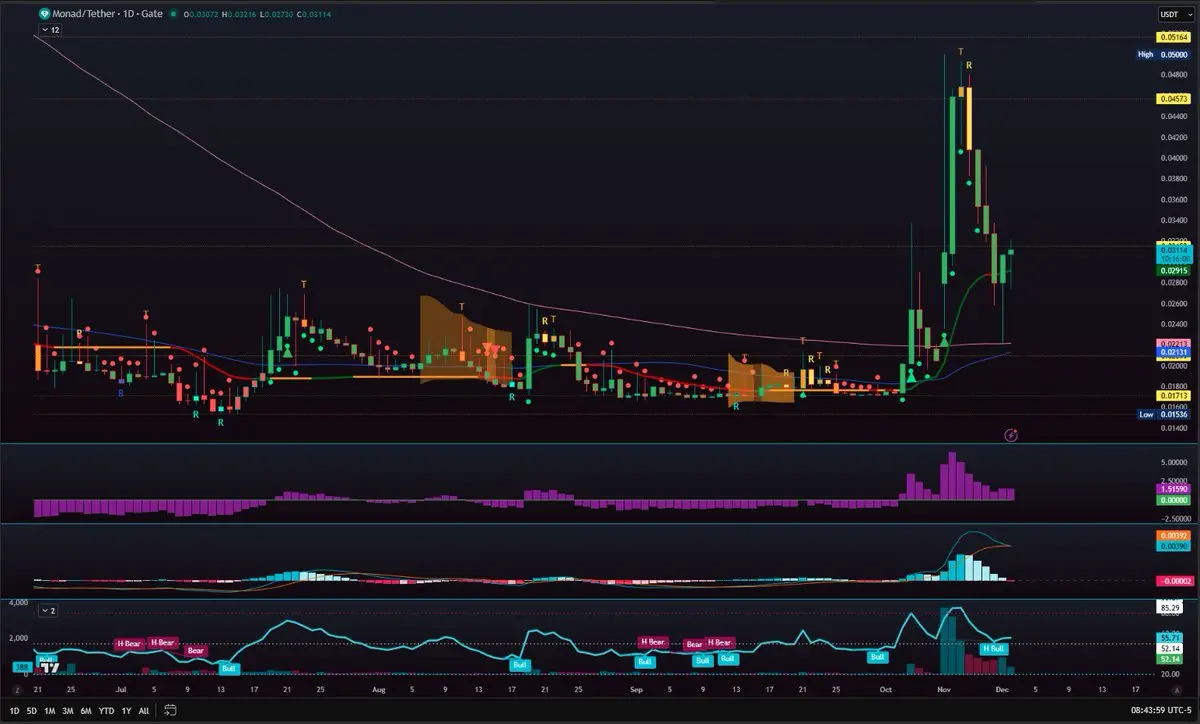
Task: Click the Monad/Tether · 1D · Gate title
Action: (x=107, y=15)
